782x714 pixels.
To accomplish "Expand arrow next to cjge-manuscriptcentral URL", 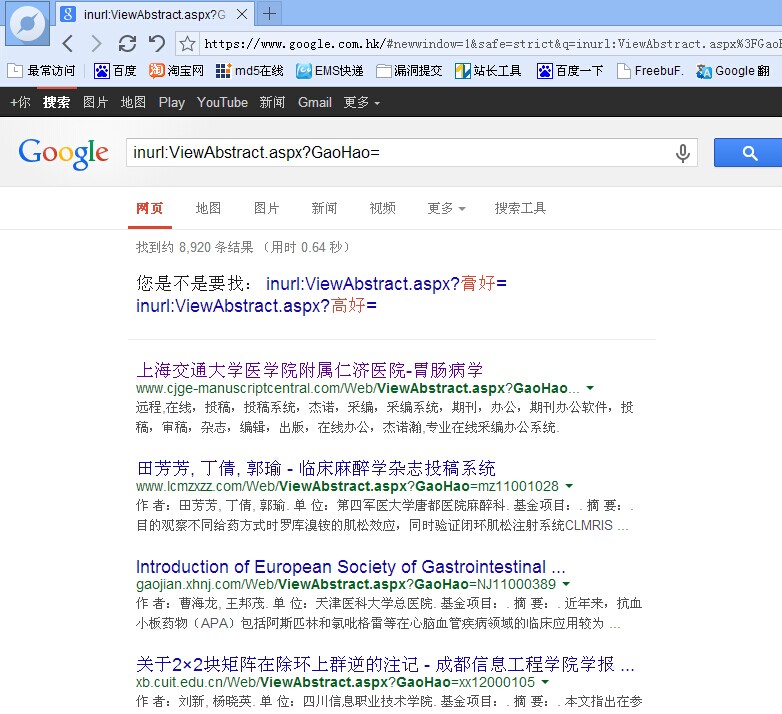I will [x=590, y=388].
